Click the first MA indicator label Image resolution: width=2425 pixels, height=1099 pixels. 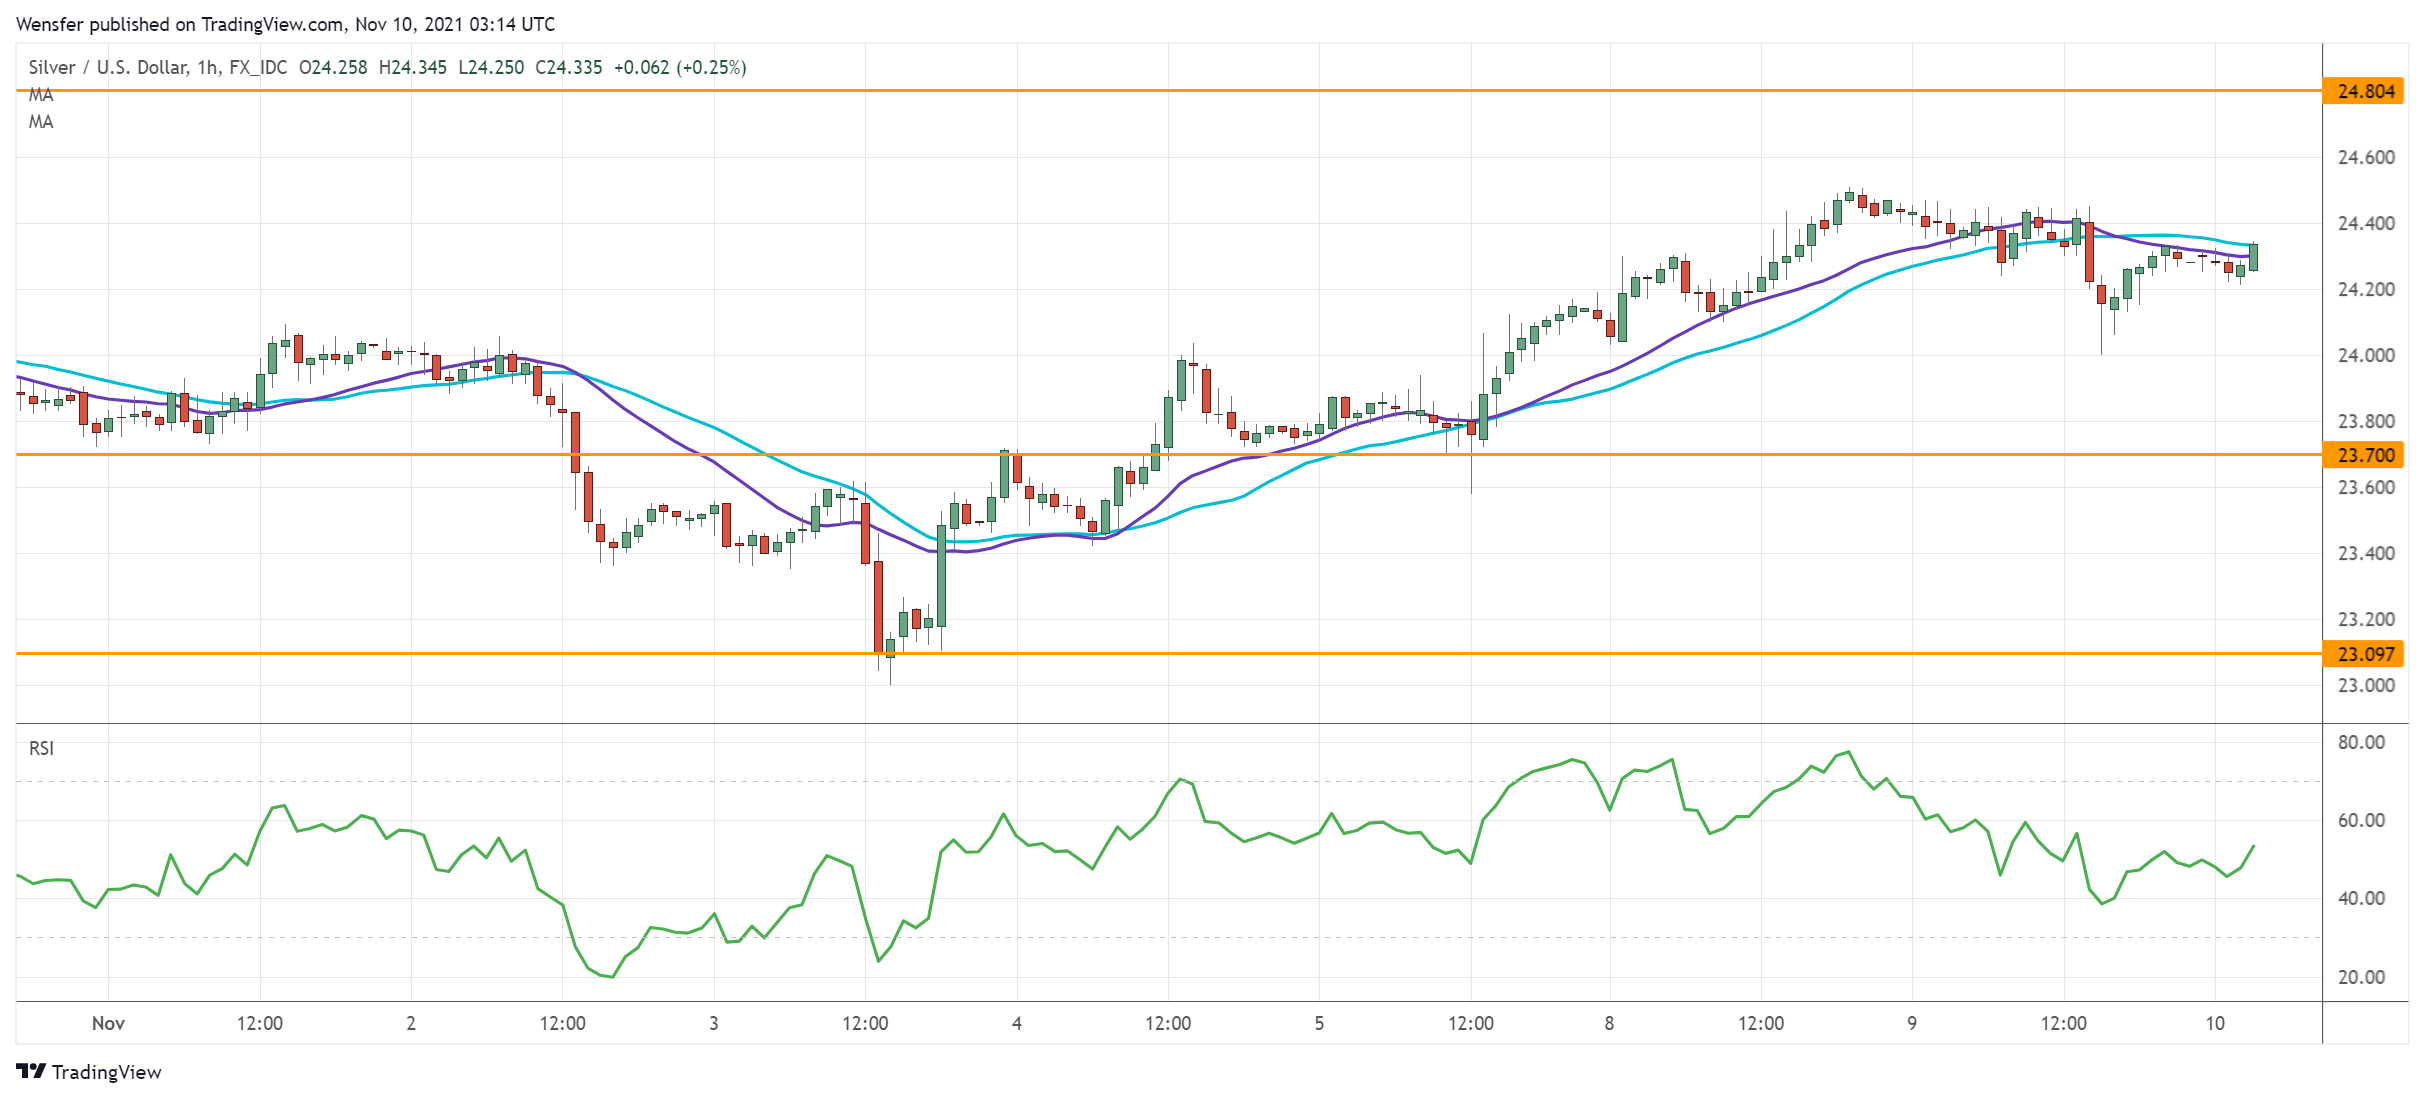[x=41, y=95]
